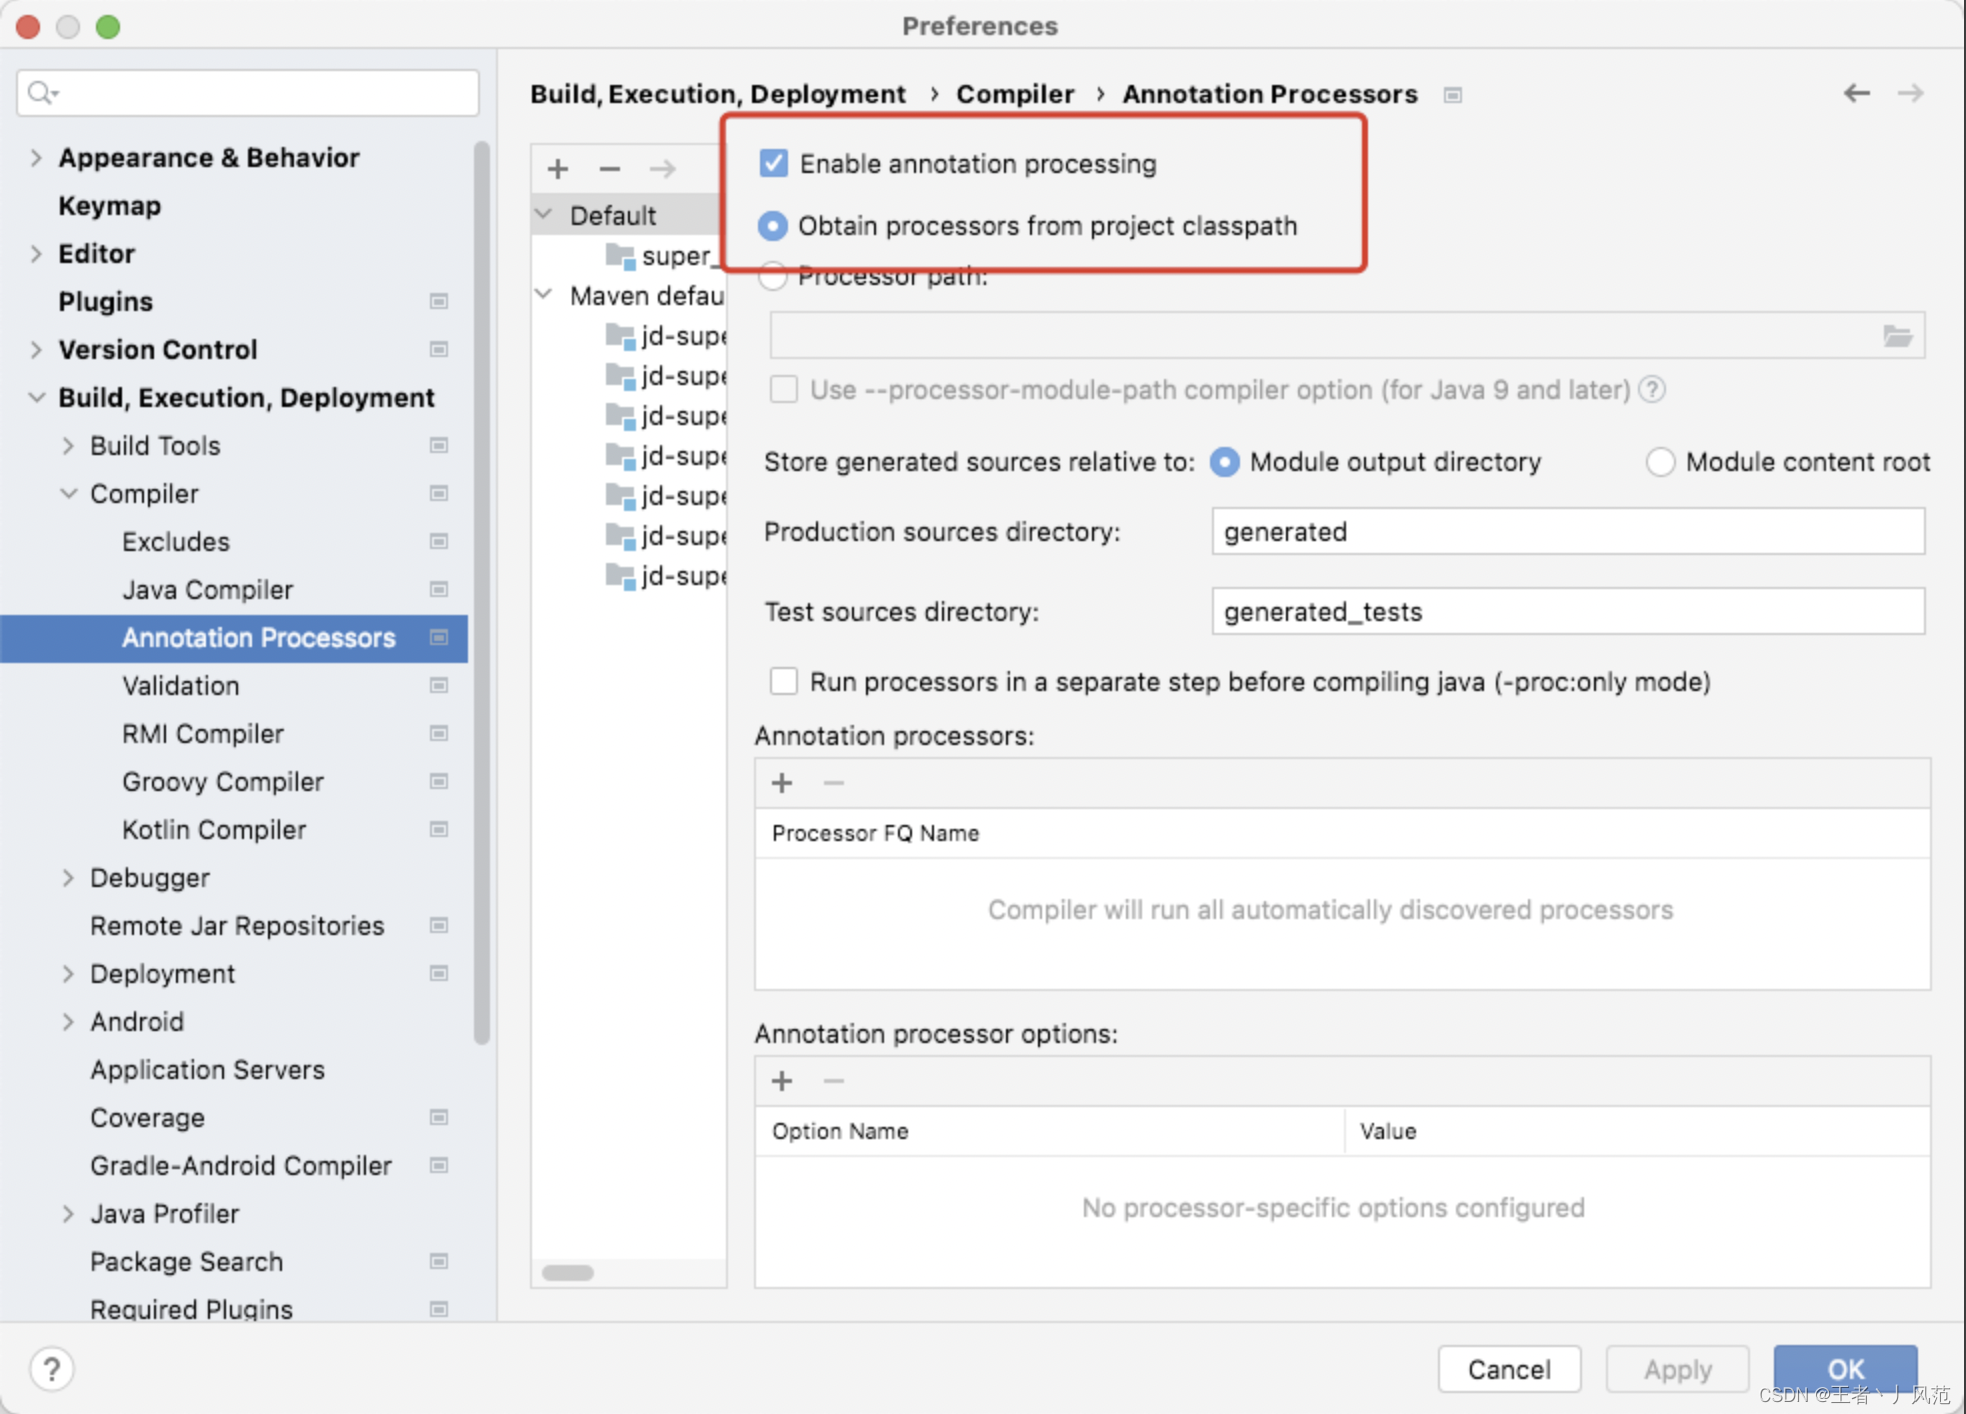Disable the Enable annotation processing checkbox
Viewport: 1966px width, 1414px height.
point(774,163)
